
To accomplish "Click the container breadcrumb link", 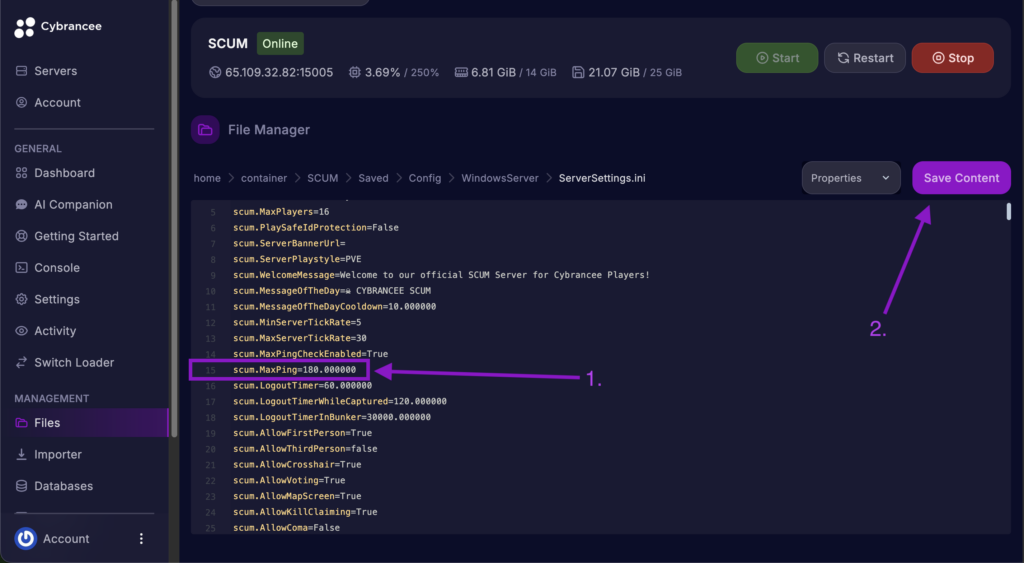I will pos(264,178).
